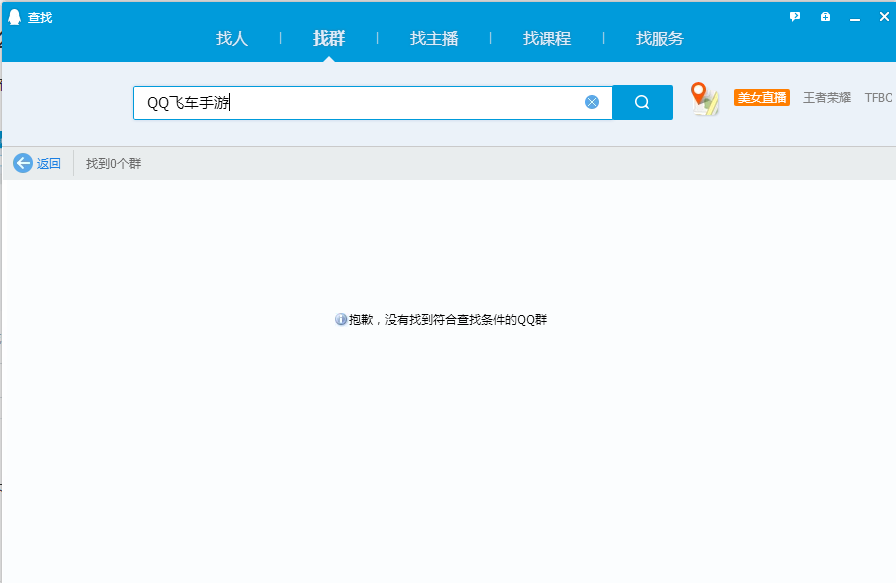This screenshot has height=583, width=896.
Task: Click the magnifier search button
Action: (642, 102)
